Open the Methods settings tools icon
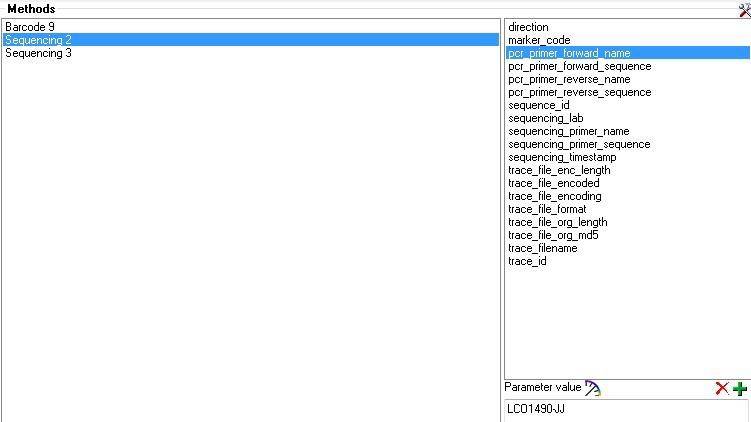 point(743,10)
